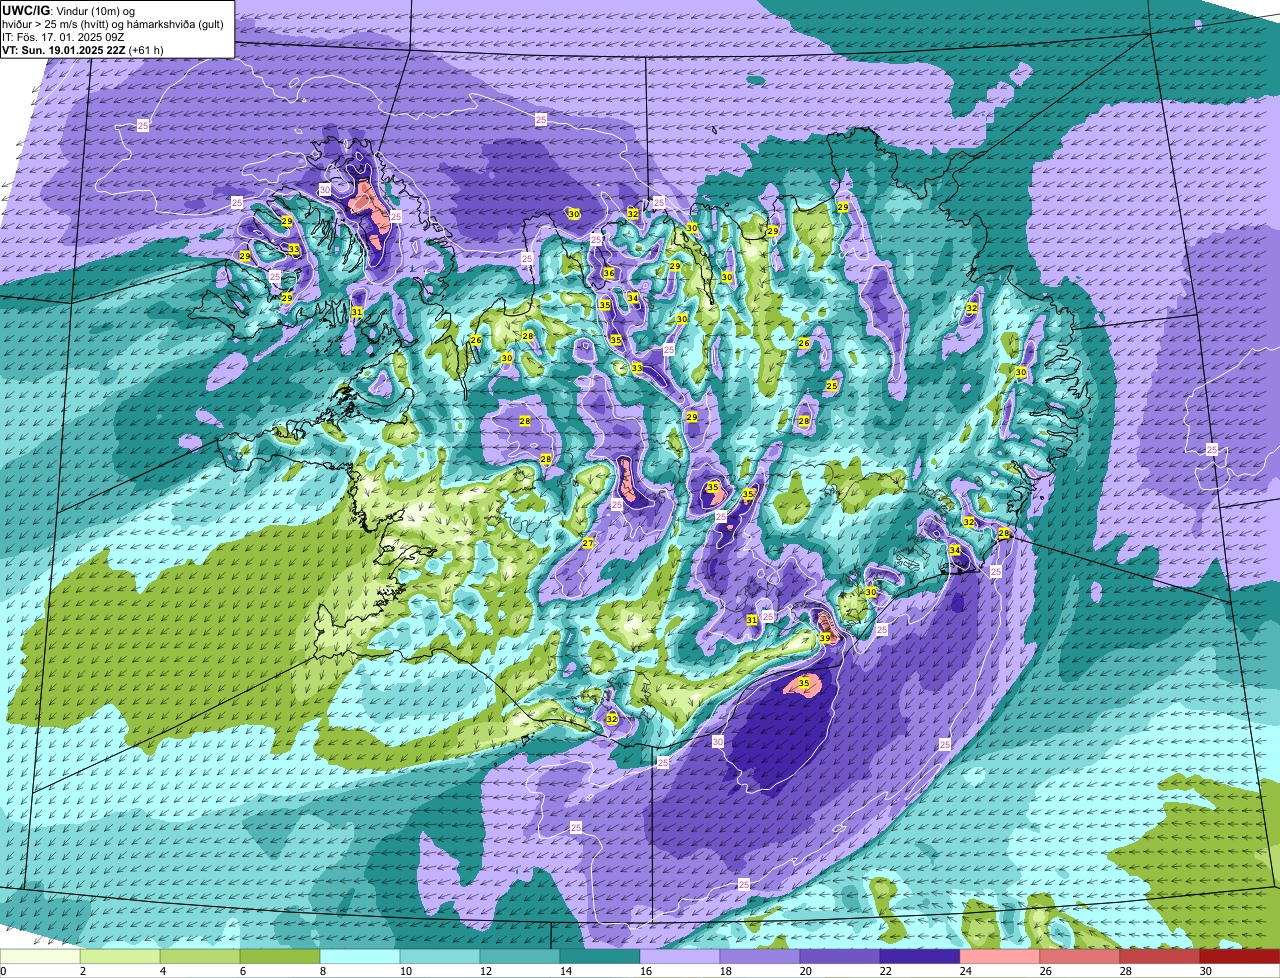The image size is (1280, 978).
Task: Click the yellow '39' maximum gust label
Action: pos(825,637)
